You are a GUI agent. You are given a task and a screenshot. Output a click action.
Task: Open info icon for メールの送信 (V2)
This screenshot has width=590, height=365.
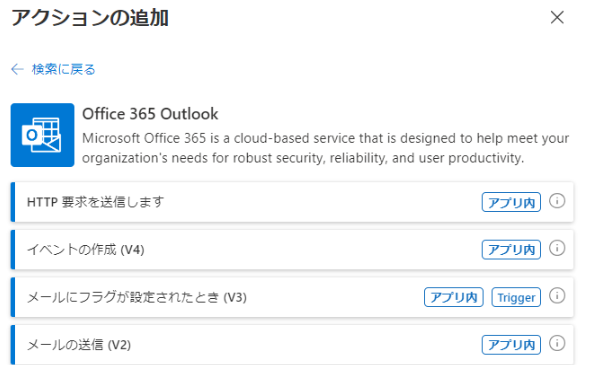[x=557, y=343]
